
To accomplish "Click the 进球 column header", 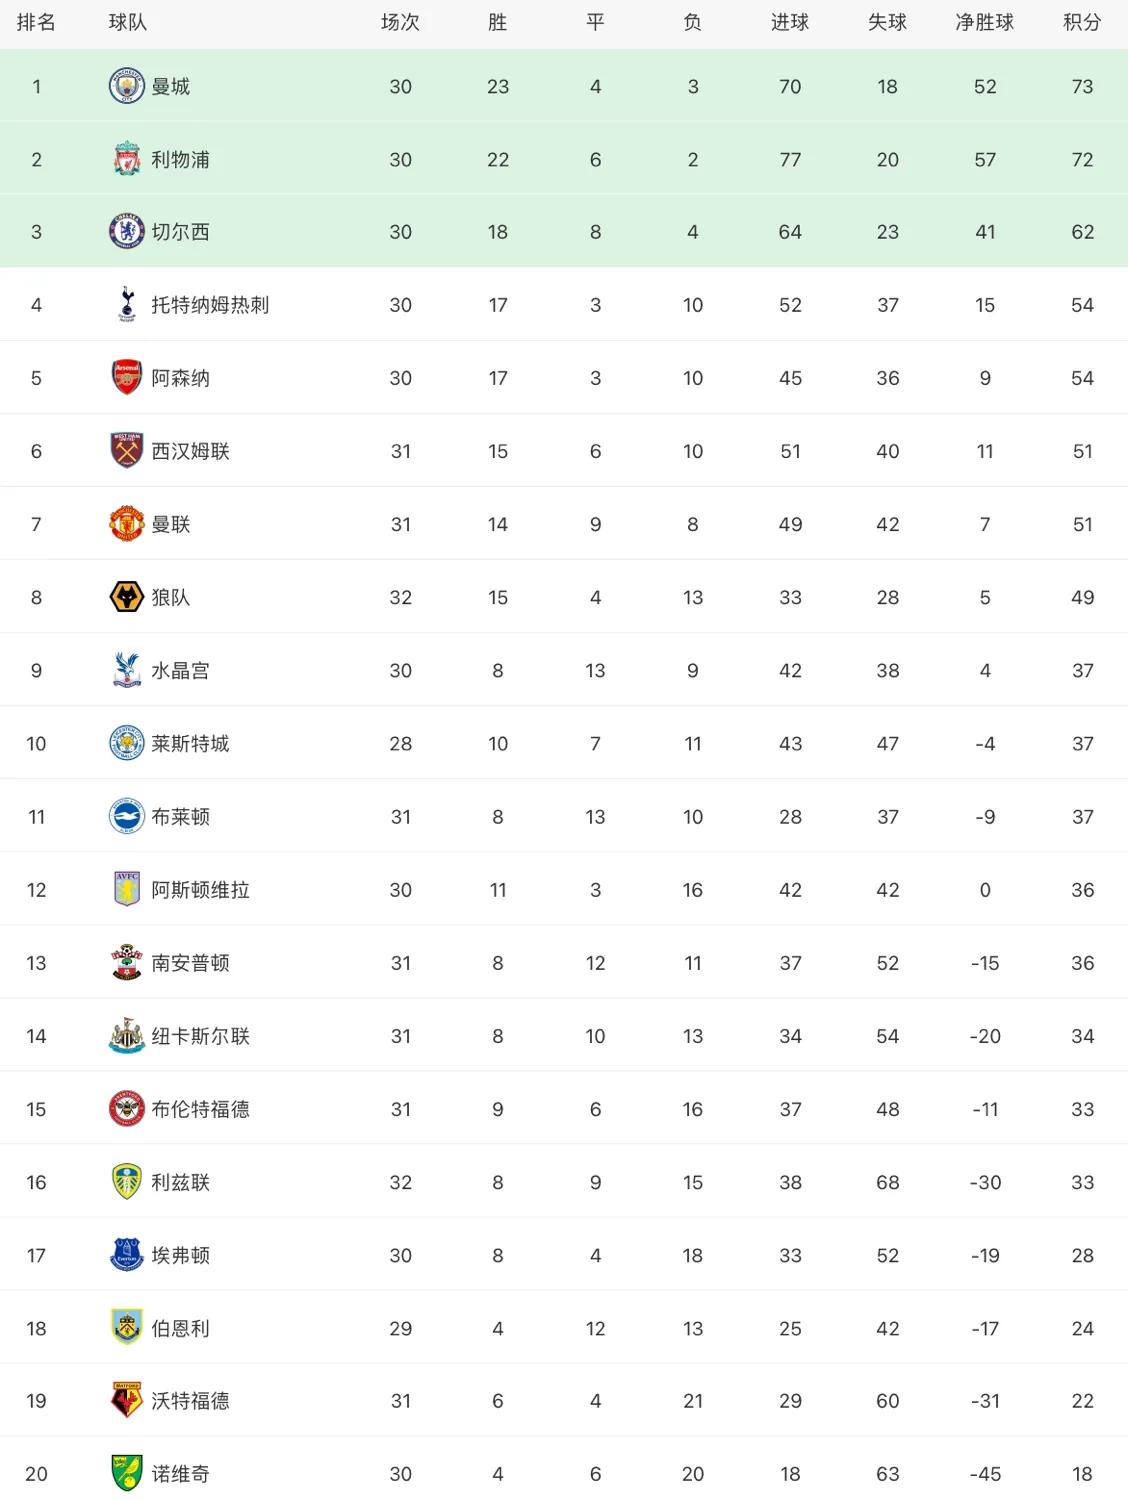I will [790, 22].
